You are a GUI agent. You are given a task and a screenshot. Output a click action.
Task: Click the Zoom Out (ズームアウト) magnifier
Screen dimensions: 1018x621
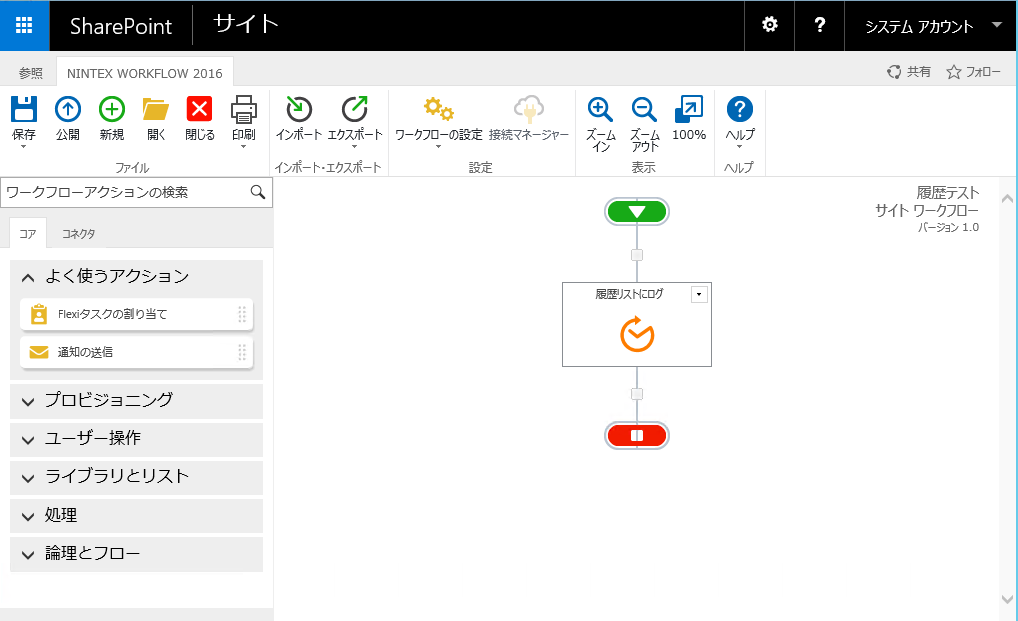click(645, 110)
